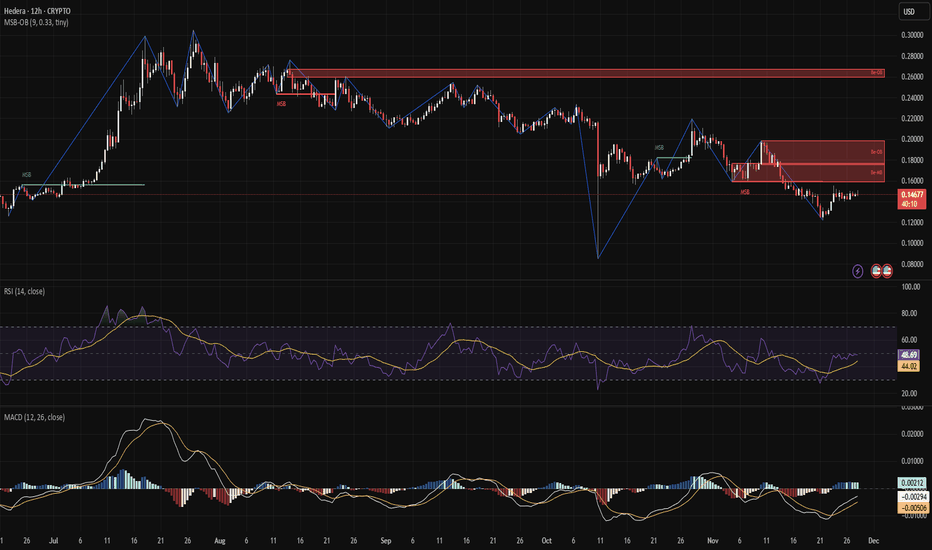The image size is (932, 550).
Task: Click the green MSB label at left
Action: click(x=27, y=175)
